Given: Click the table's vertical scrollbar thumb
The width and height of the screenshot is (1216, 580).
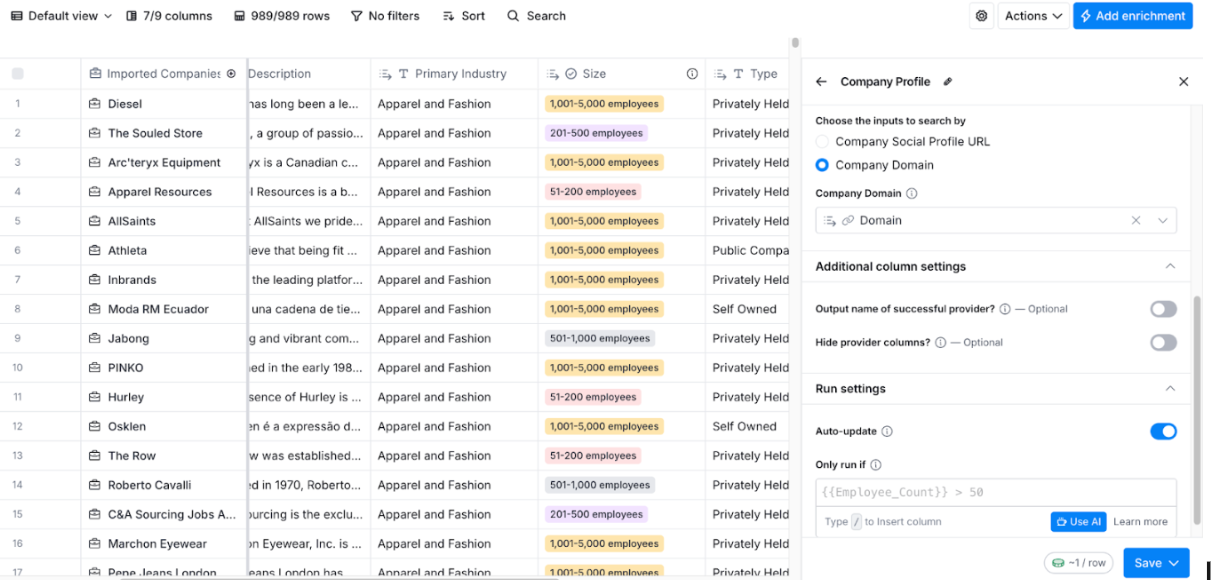Looking at the screenshot, I should coord(795,43).
